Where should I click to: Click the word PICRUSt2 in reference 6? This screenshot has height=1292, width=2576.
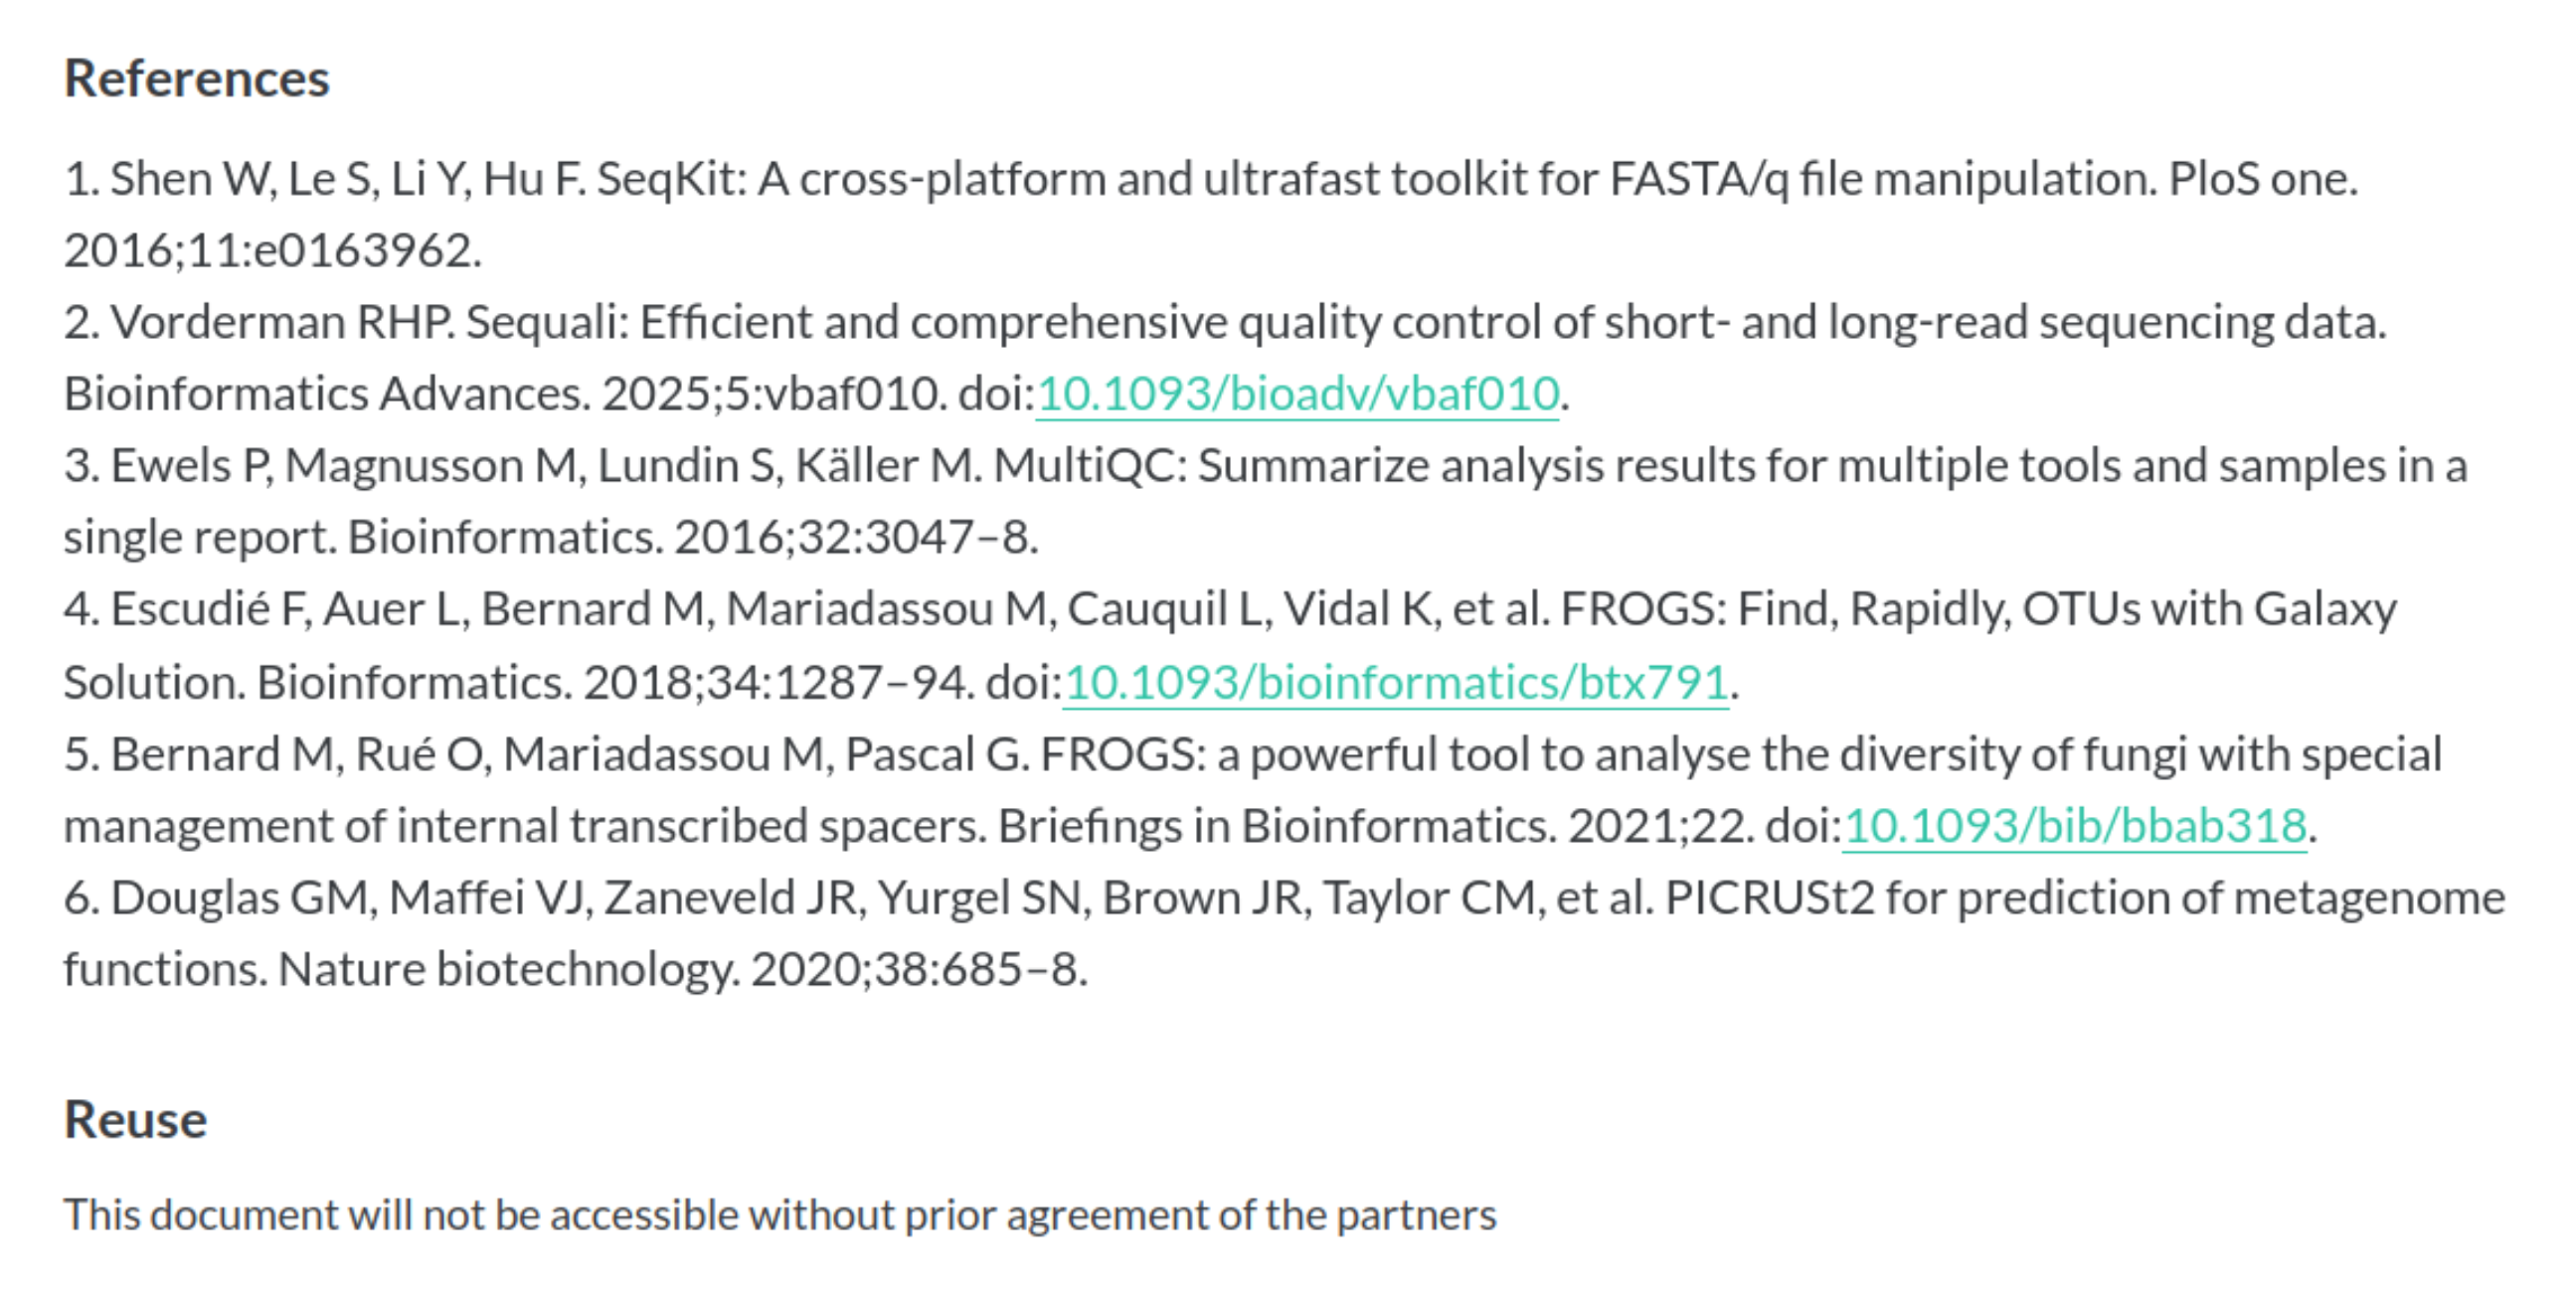point(1769,898)
